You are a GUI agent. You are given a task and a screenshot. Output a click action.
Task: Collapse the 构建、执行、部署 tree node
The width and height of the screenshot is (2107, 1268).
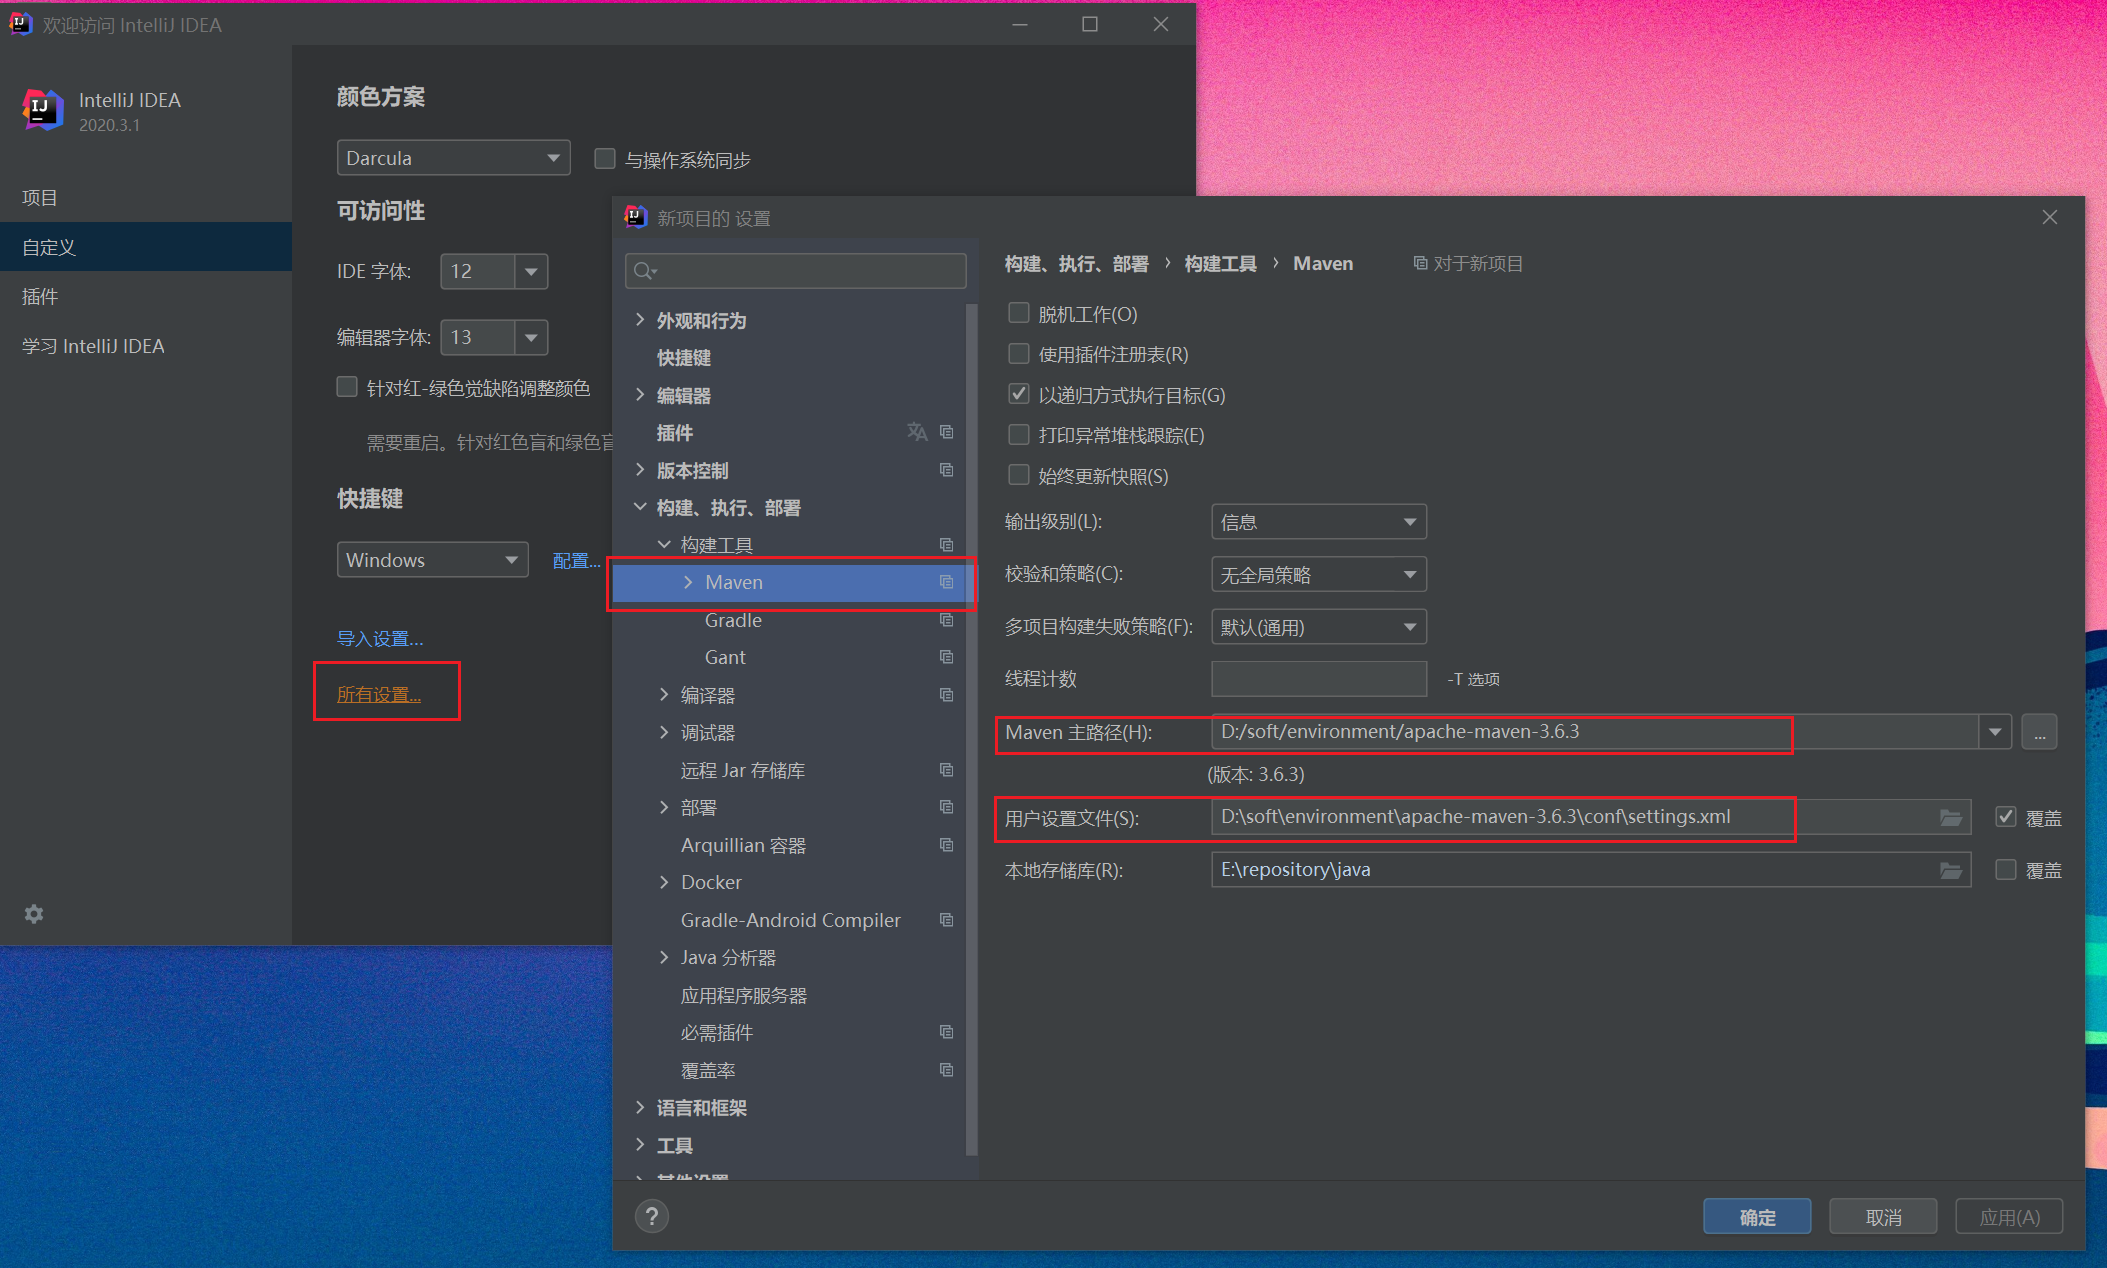pos(640,507)
